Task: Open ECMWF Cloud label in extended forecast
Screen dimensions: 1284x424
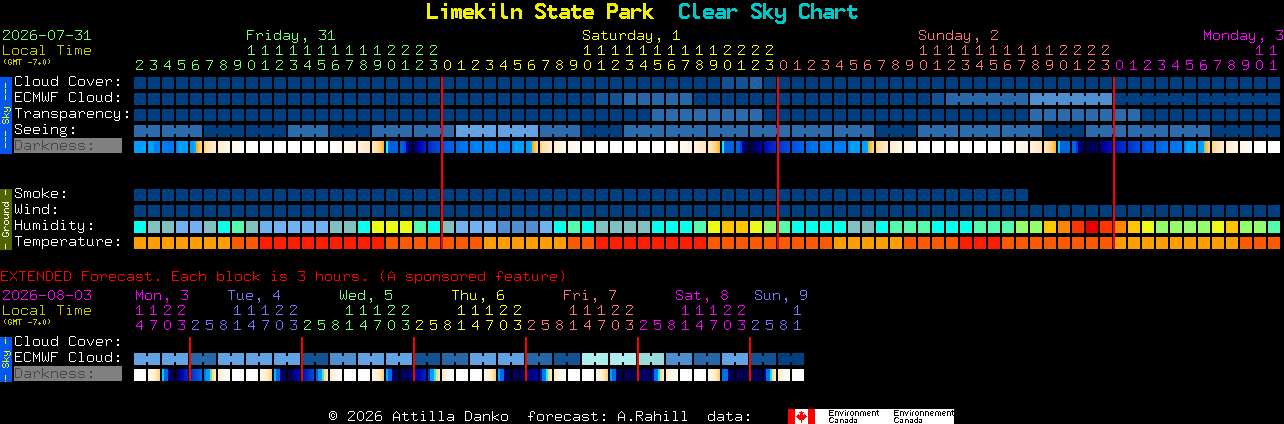Action: coord(68,358)
